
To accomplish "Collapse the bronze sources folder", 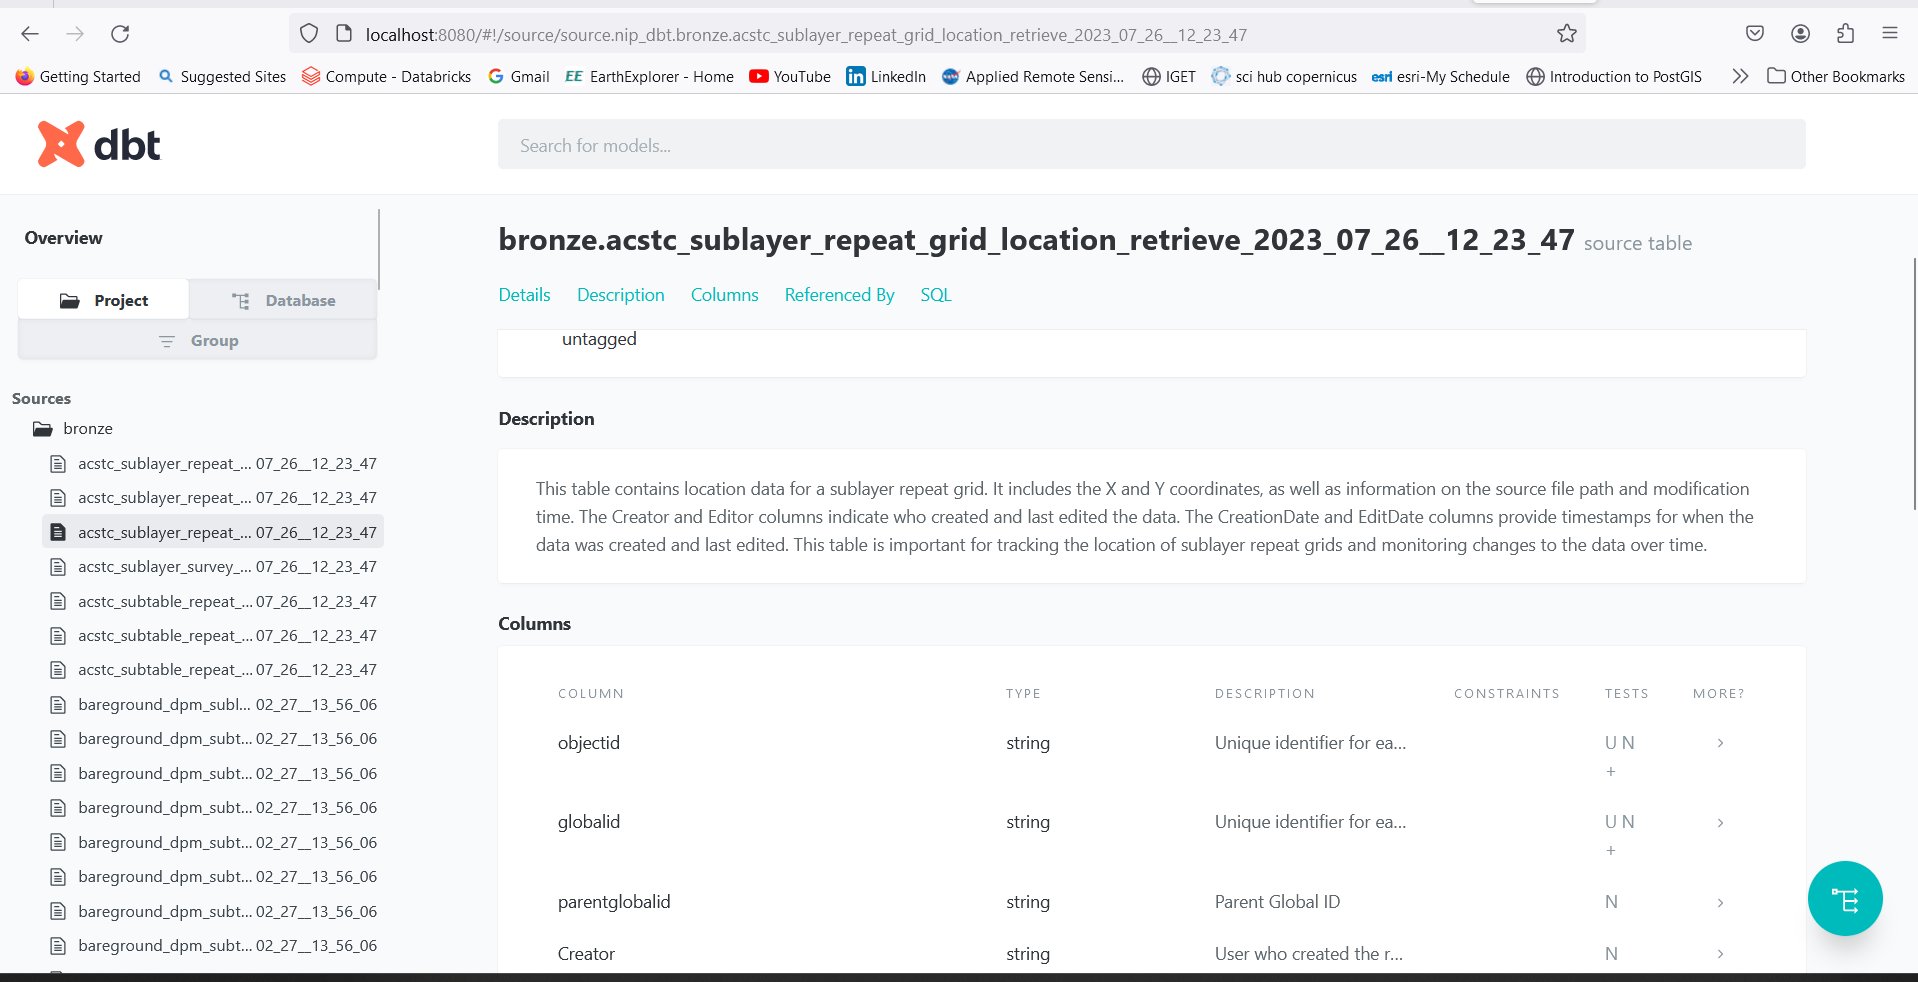I will [72, 428].
